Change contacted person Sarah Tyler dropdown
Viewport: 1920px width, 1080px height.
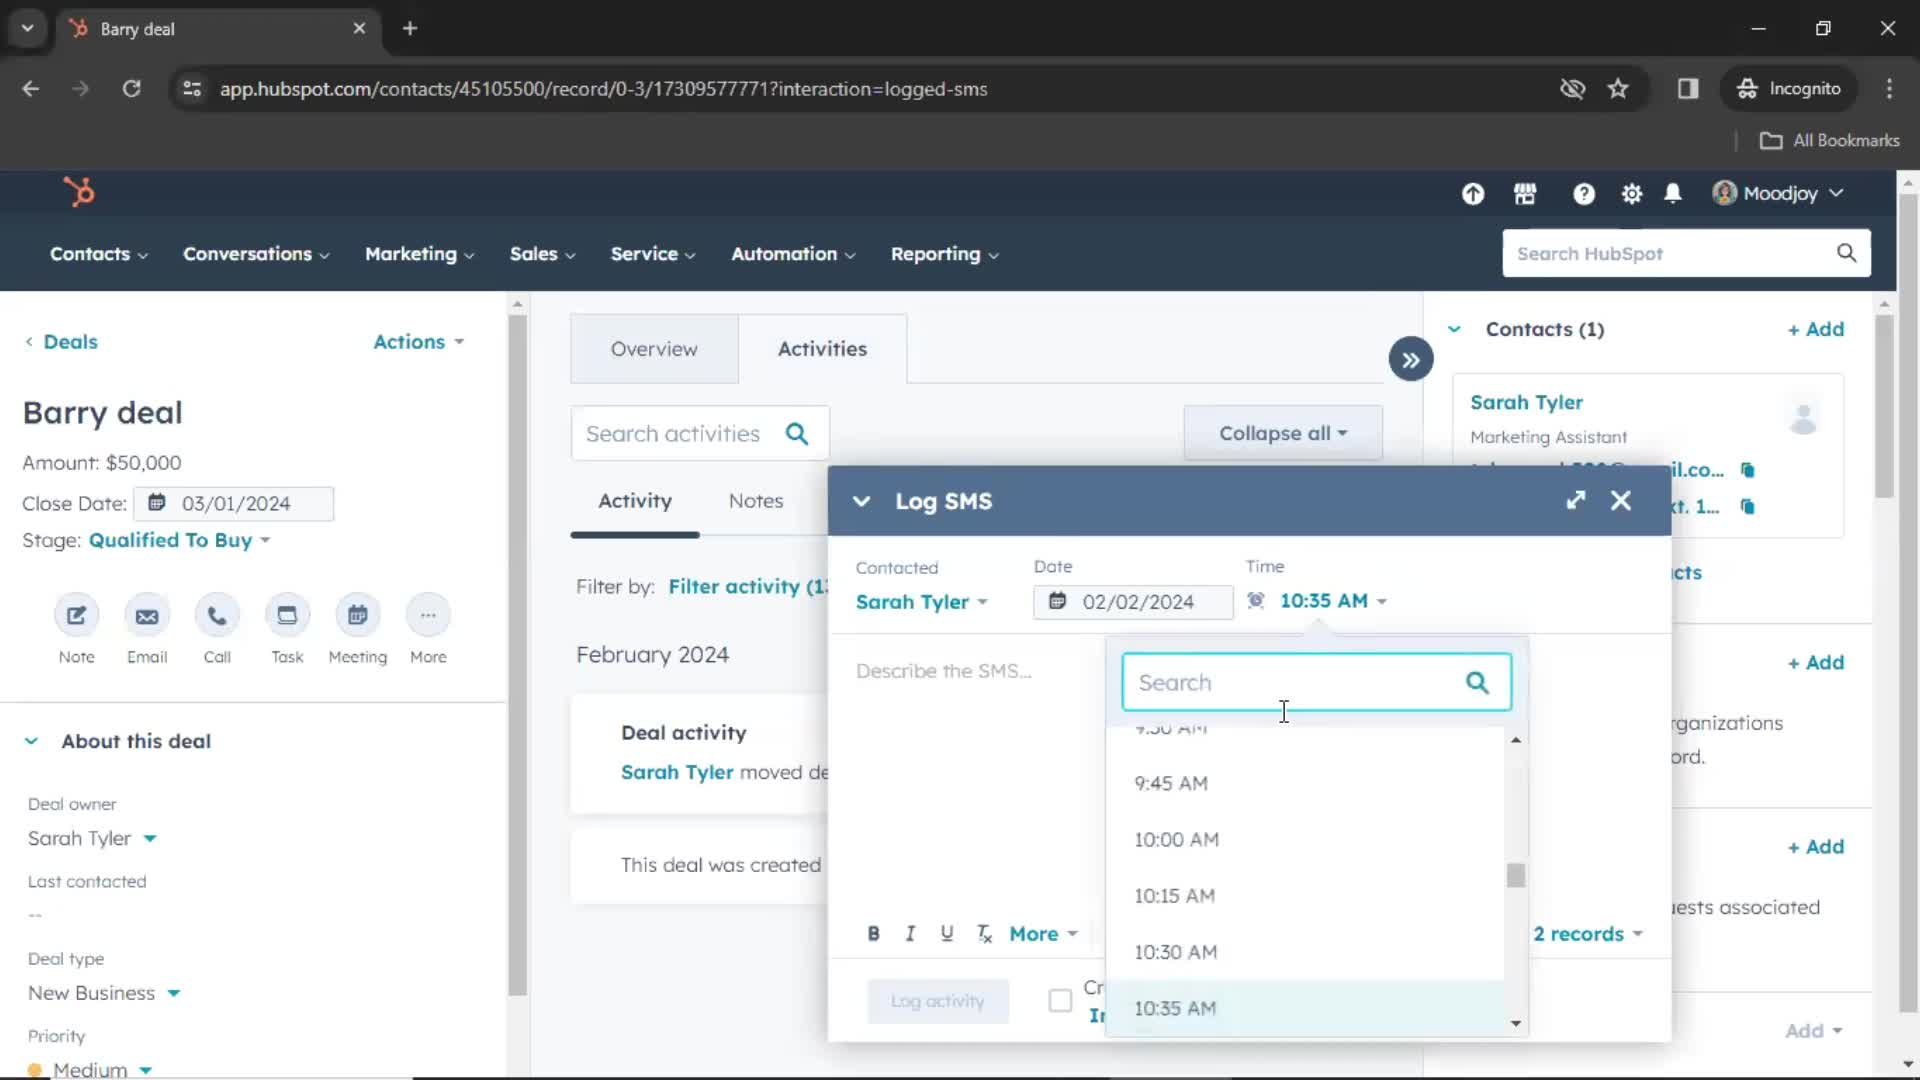pyautogui.click(x=921, y=602)
